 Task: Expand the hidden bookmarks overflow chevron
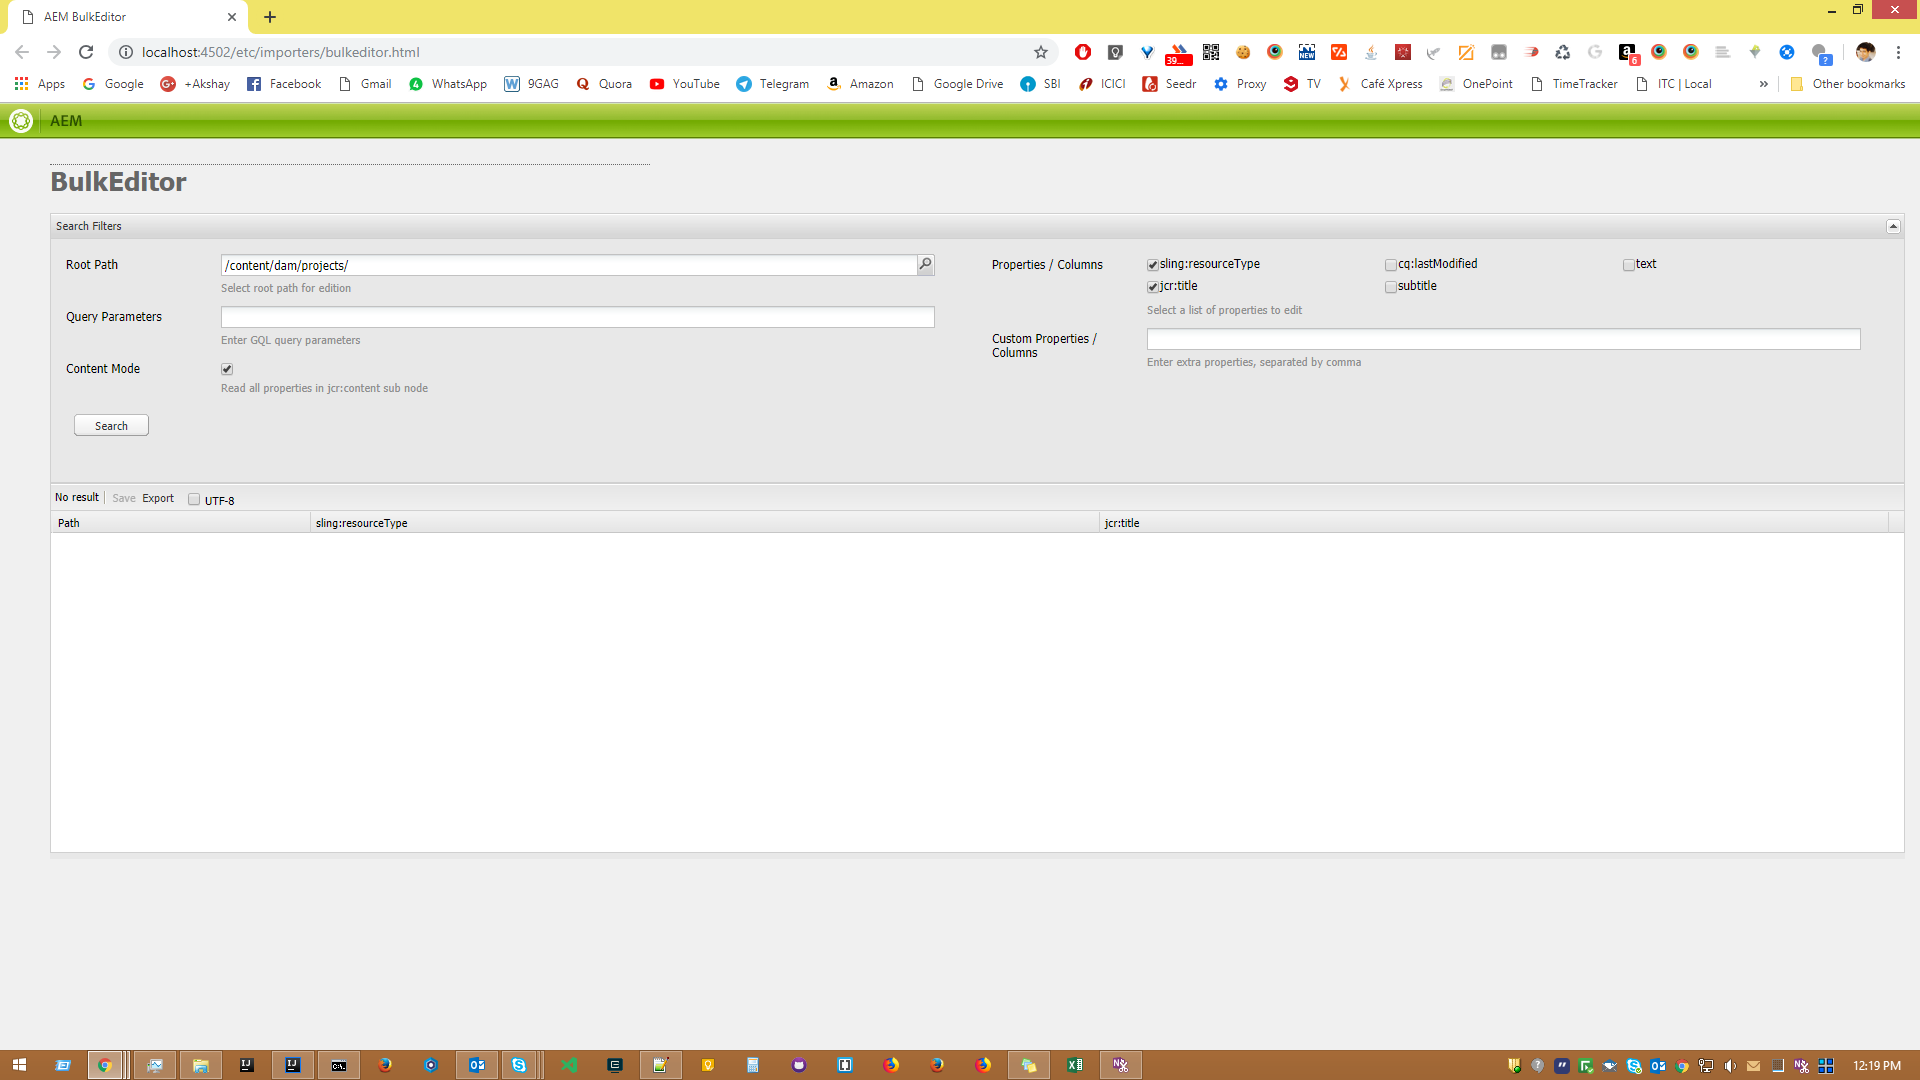1763,84
